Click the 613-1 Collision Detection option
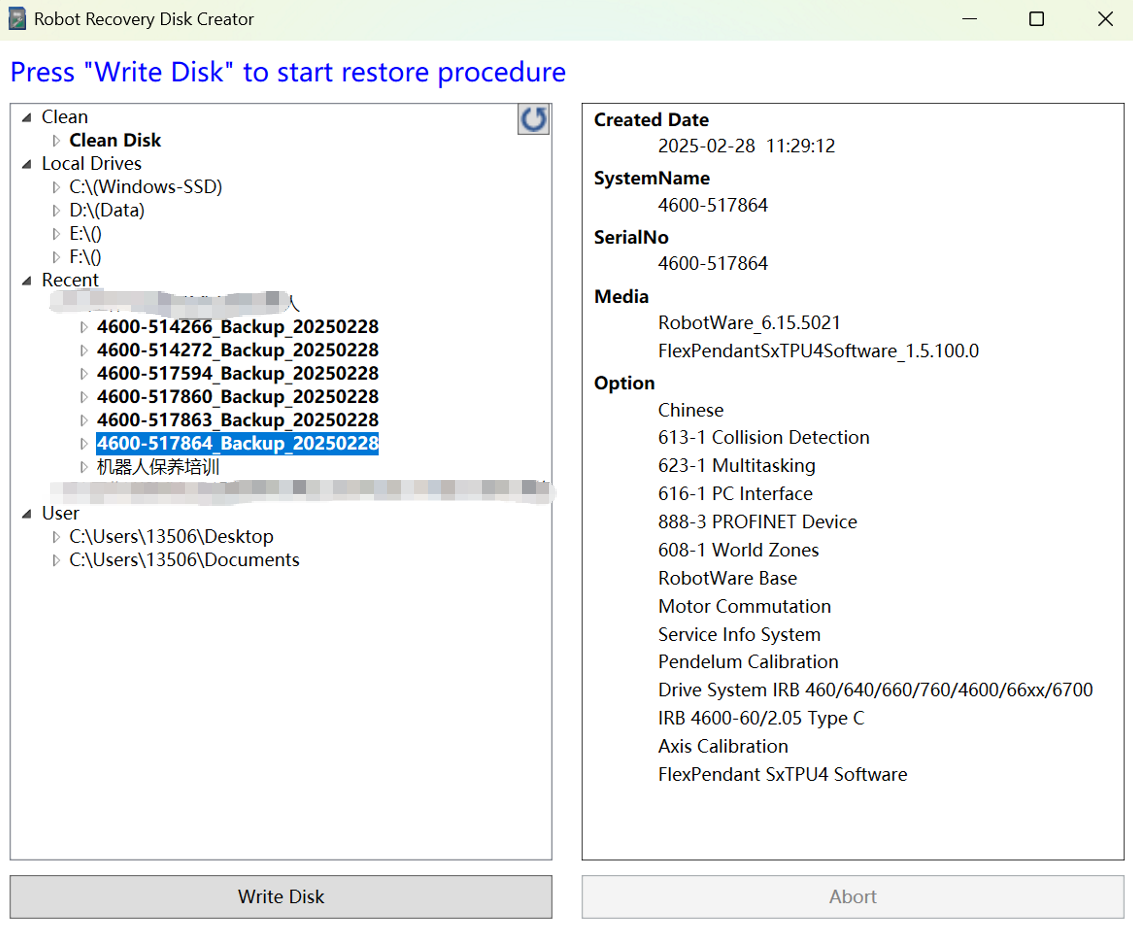The height and width of the screenshot is (930, 1133). click(x=764, y=438)
